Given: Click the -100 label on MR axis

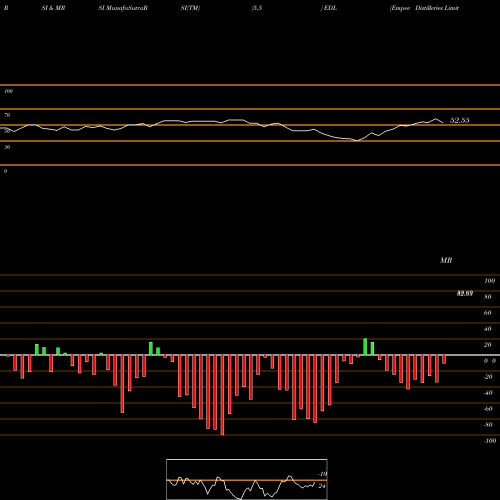Looking at the screenshot, I should coord(490,441).
